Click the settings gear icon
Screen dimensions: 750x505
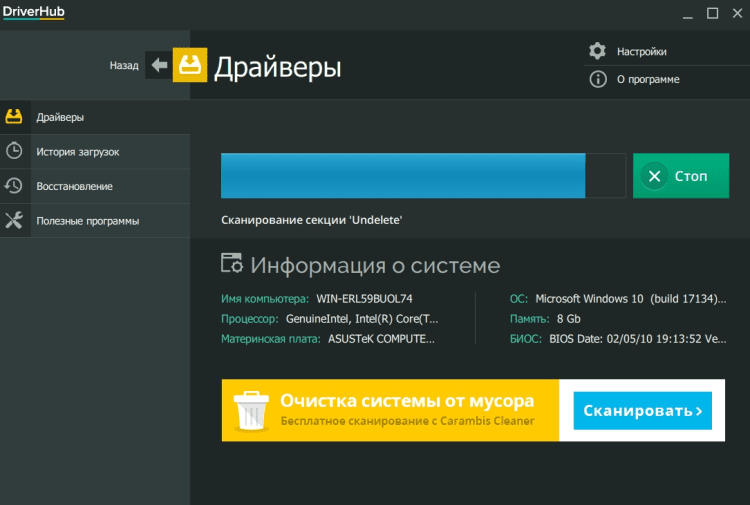[x=598, y=51]
